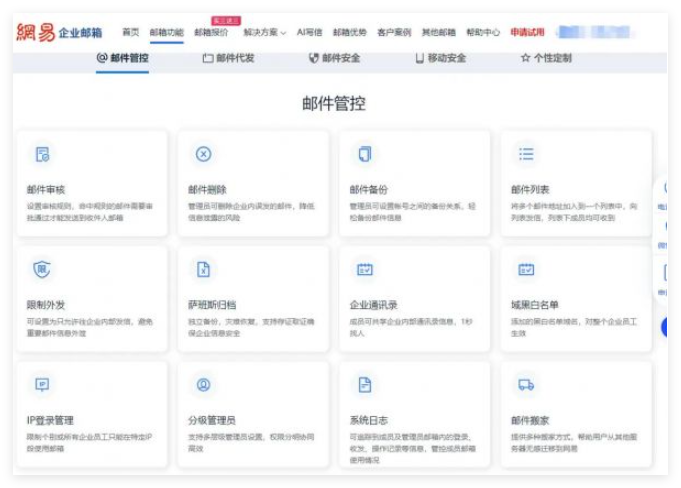Open AI写信 in top navigation

pos(309,32)
